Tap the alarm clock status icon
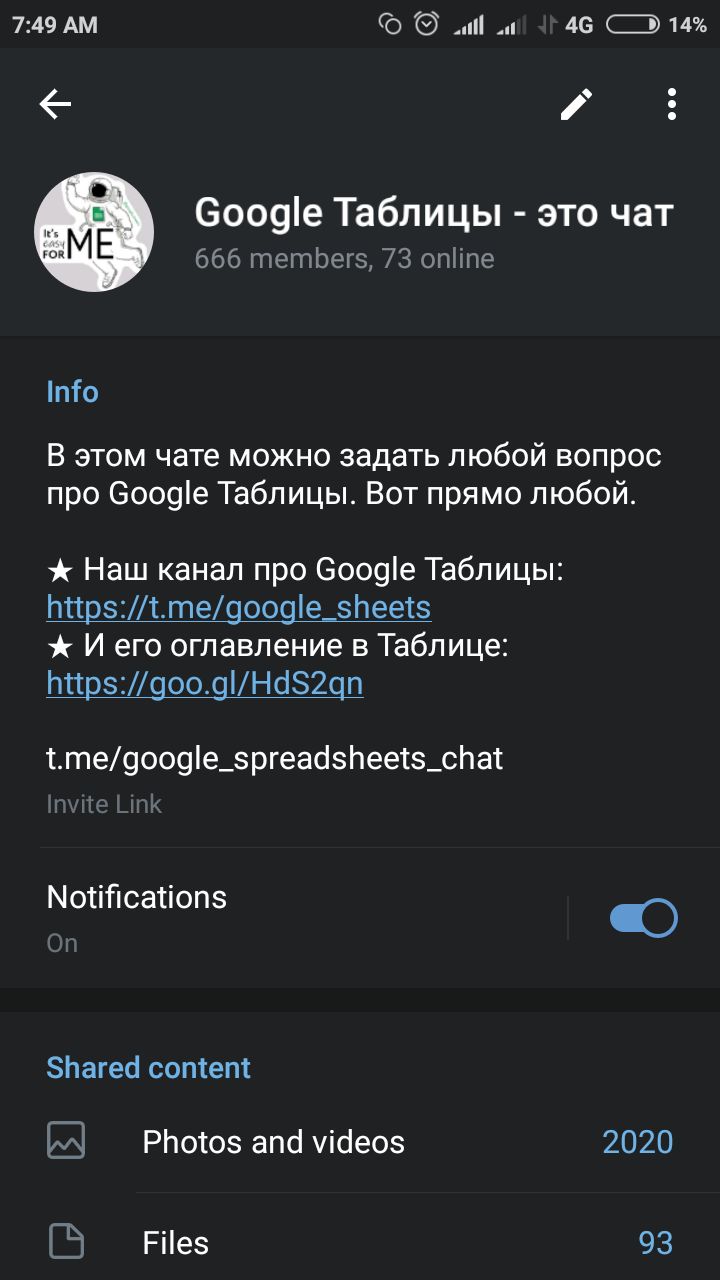The image size is (720, 1280). [x=427, y=24]
